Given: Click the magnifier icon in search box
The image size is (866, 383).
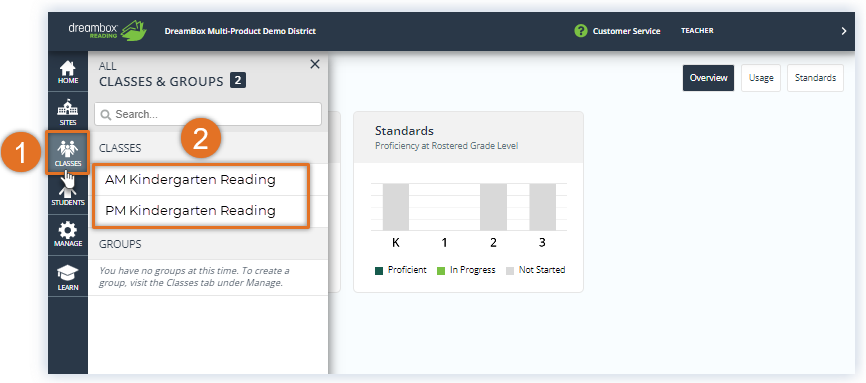Looking at the screenshot, I should [x=106, y=114].
